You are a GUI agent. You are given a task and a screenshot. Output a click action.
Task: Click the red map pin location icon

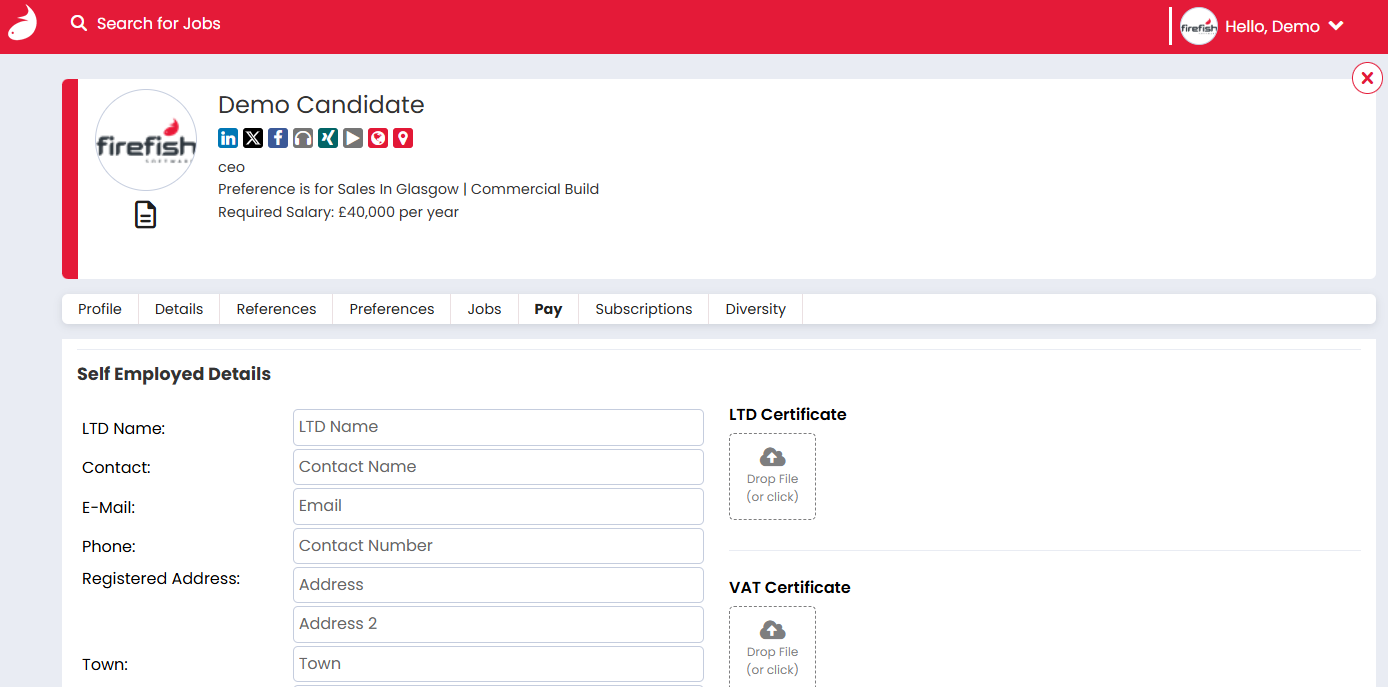point(403,138)
